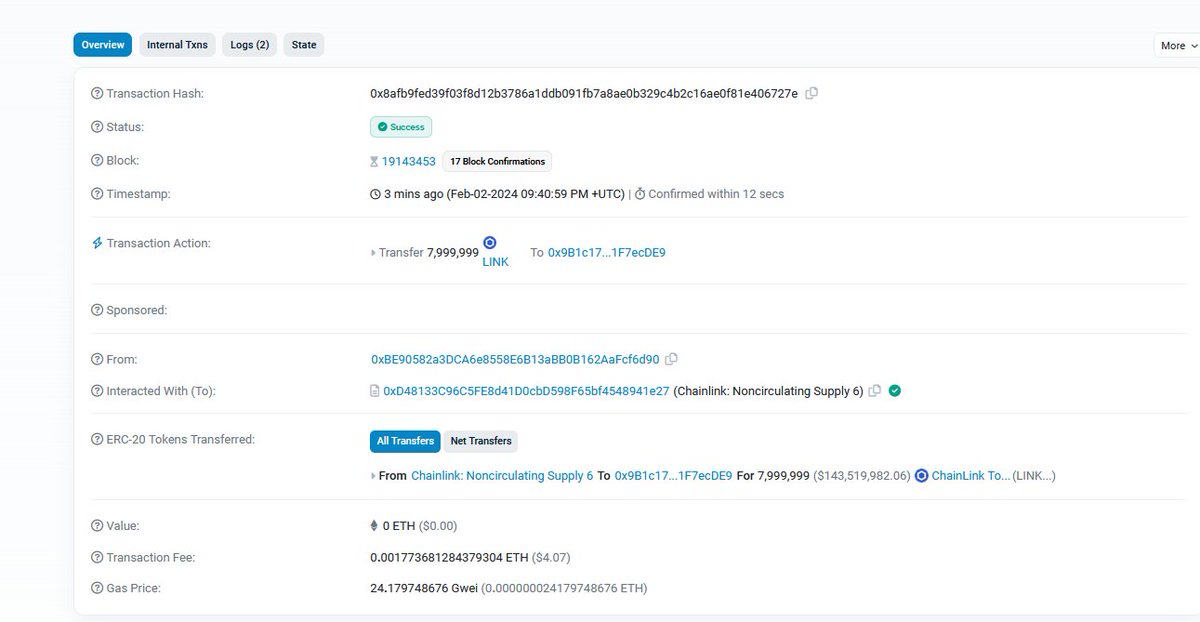Viewport: 1200px width, 622px height.
Task: Open the LINK token in Transaction Action
Action: tap(496, 262)
